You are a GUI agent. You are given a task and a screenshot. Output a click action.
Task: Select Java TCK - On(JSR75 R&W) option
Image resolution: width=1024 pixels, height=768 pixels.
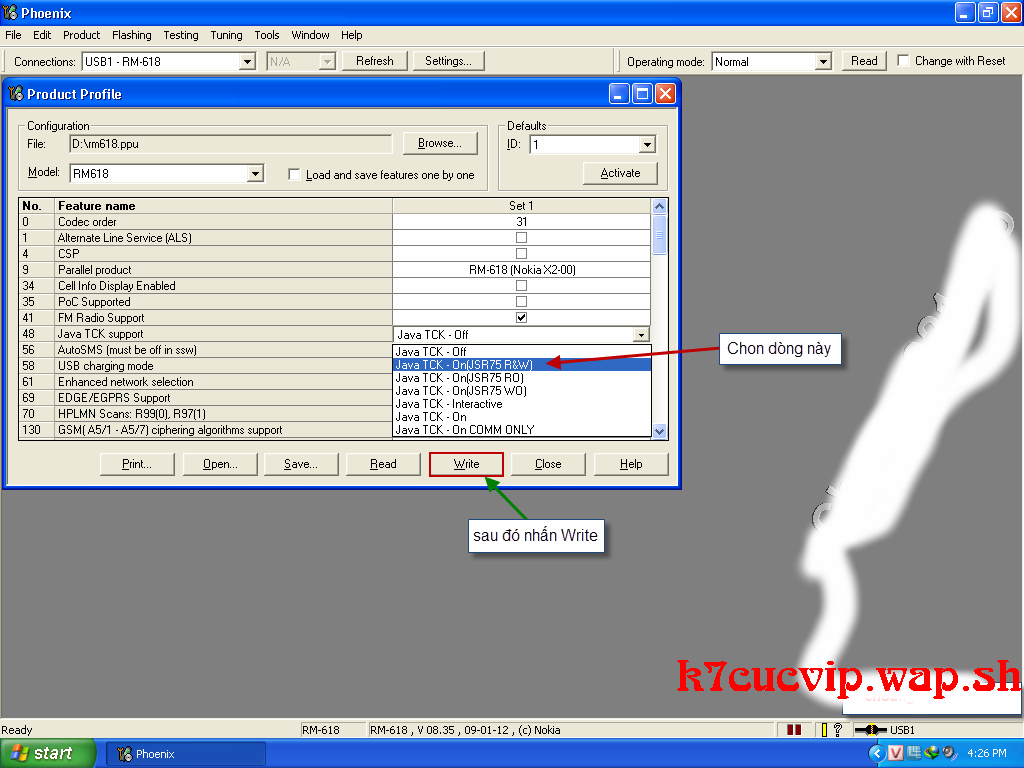(464, 365)
